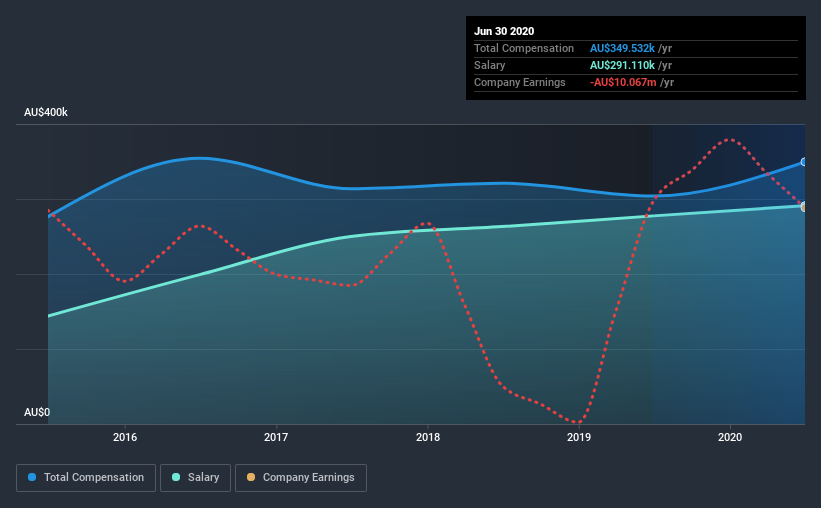Toggle the Total Compensation legend button

click(86, 478)
